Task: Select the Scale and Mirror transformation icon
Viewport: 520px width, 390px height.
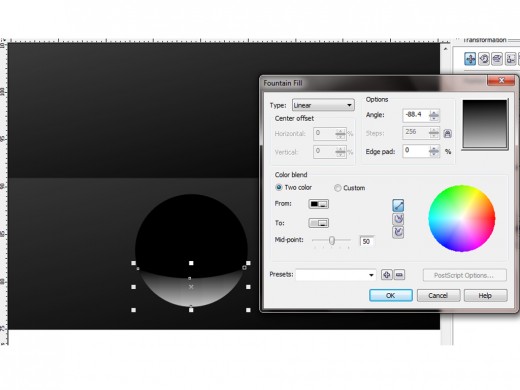Action: click(497, 59)
